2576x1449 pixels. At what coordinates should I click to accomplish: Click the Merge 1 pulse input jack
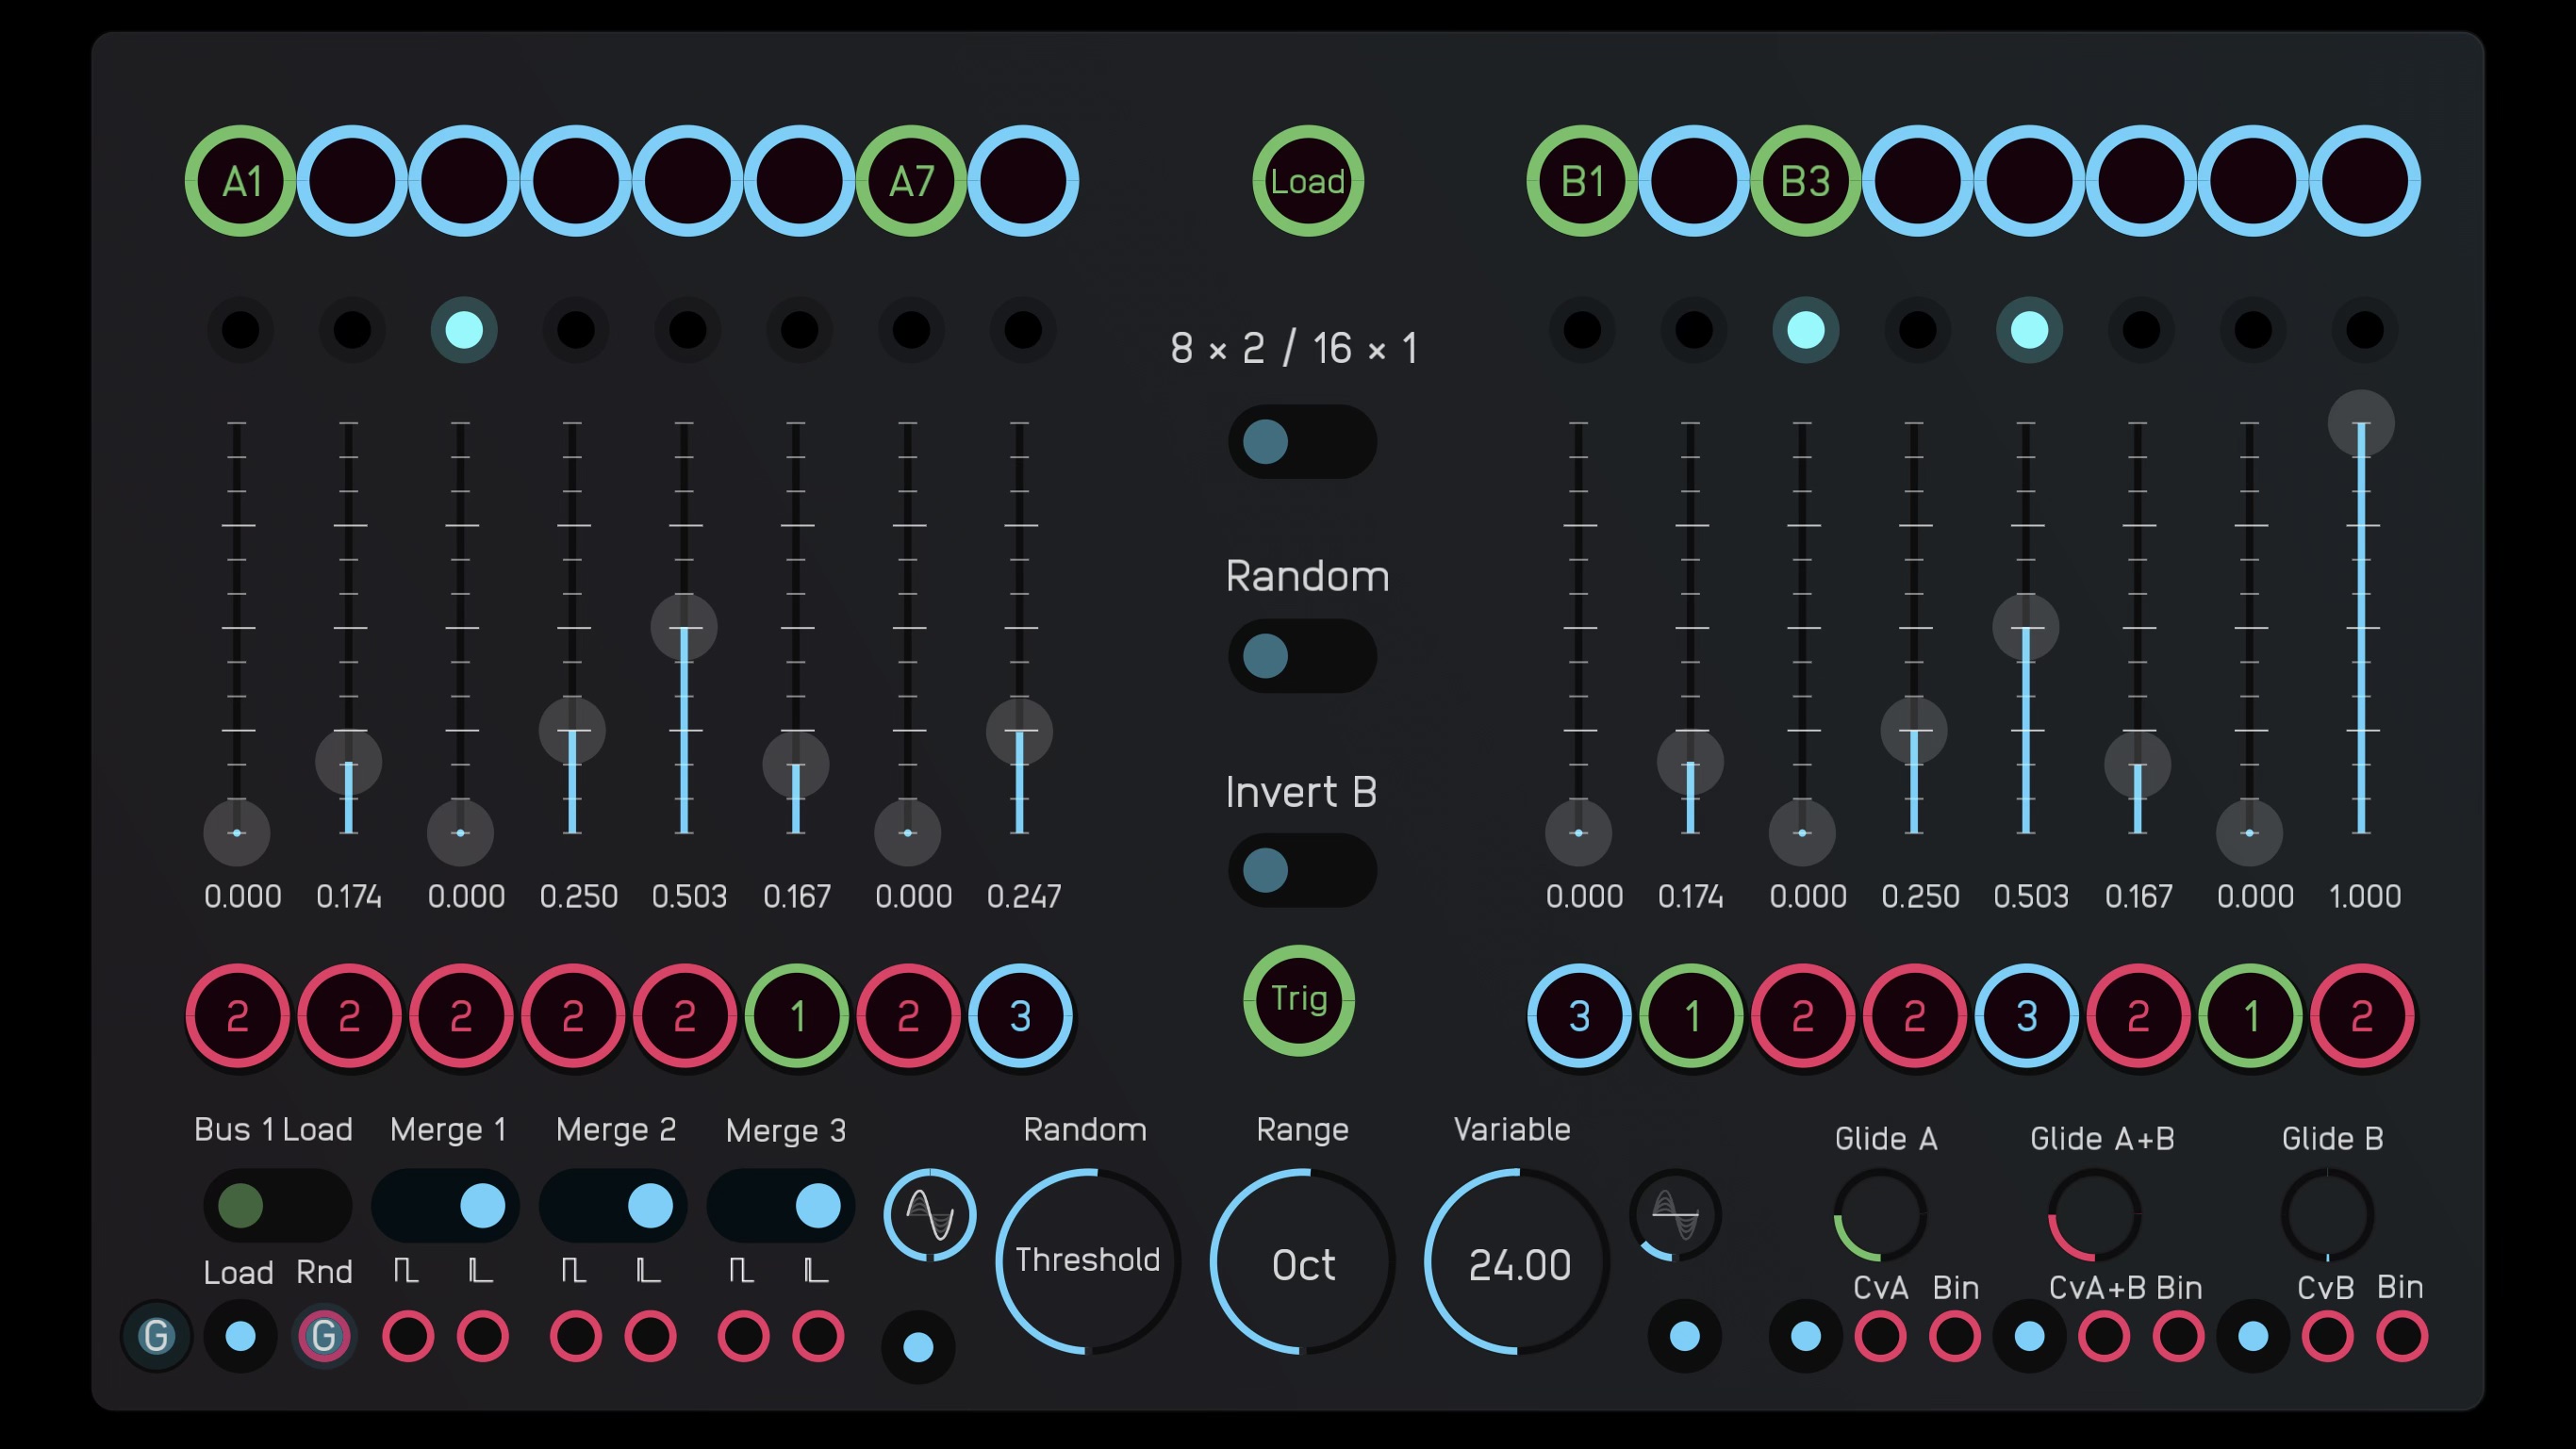coord(408,1336)
